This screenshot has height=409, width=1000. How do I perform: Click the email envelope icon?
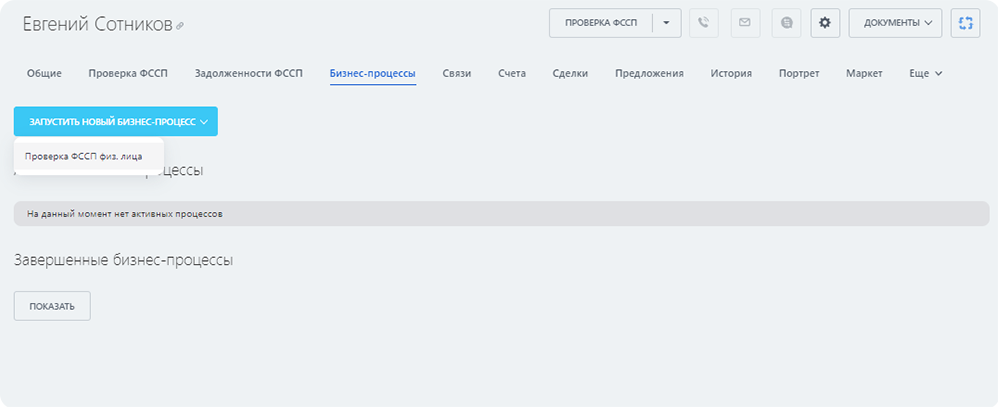745,23
